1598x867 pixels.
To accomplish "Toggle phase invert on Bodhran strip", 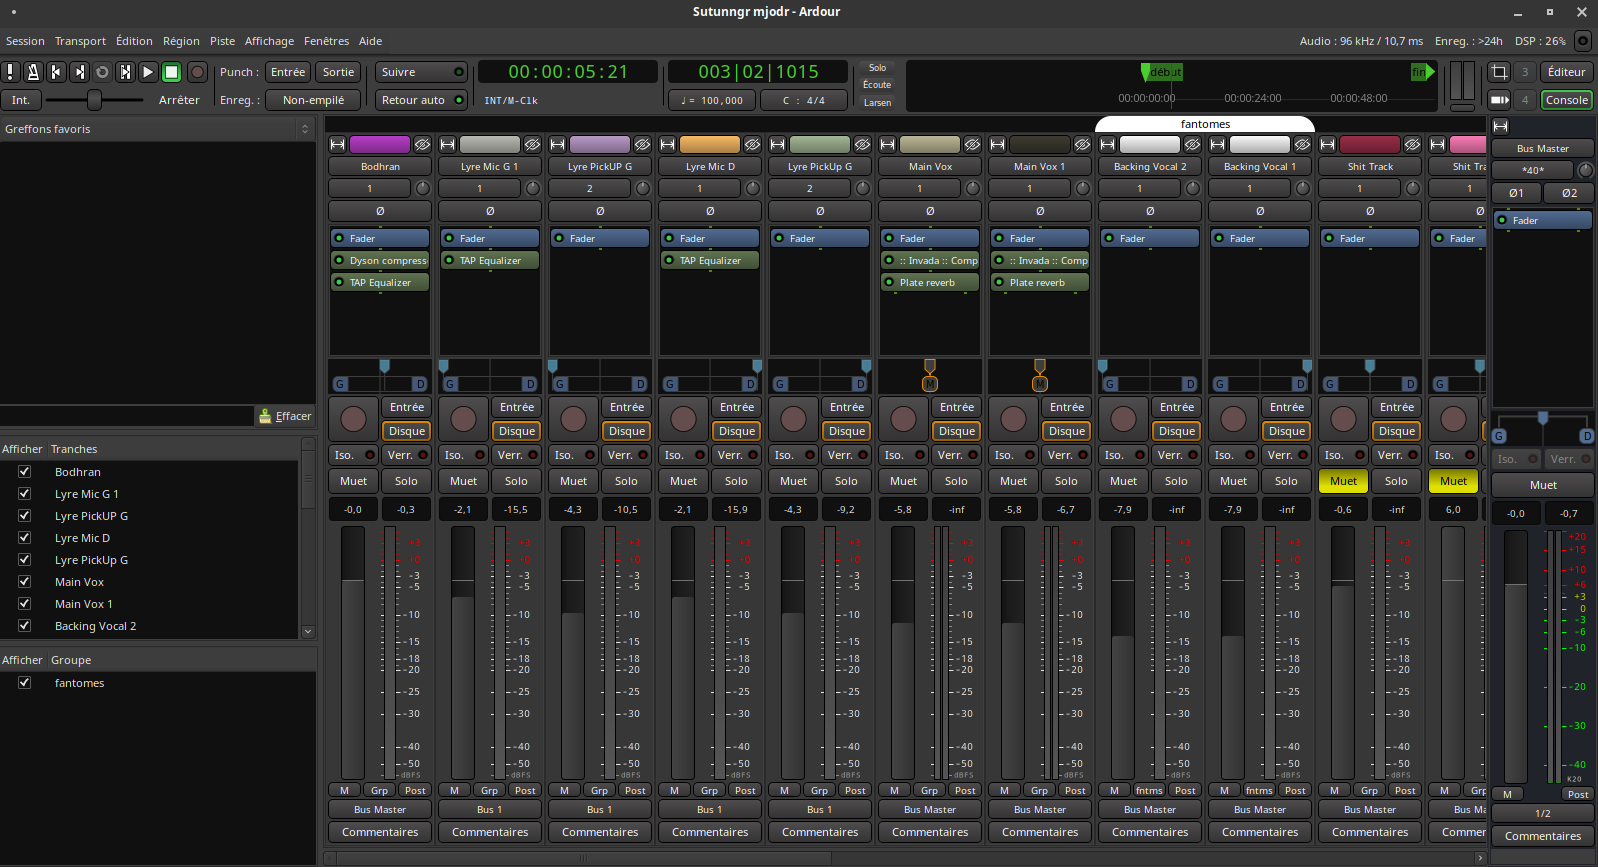I will click(380, 211).
